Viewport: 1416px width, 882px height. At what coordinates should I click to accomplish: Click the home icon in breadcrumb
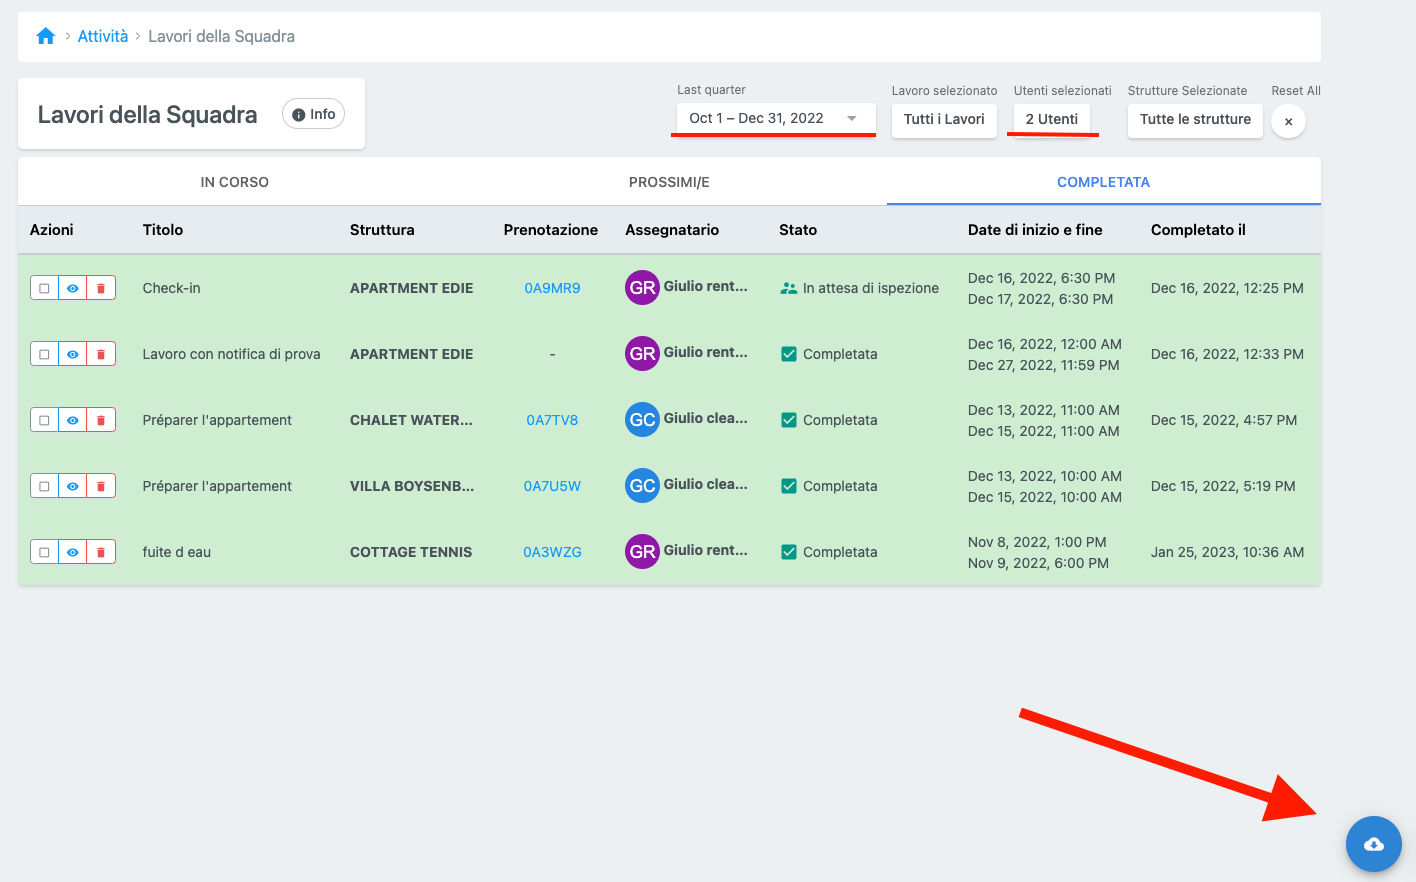pyautogui.click(x=45, y=36)
